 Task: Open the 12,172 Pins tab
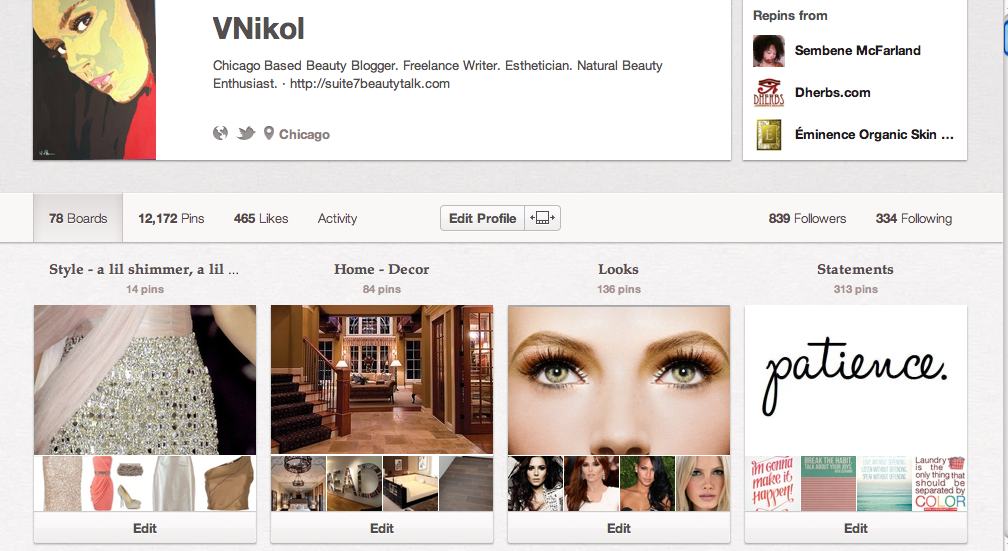pos(171,218)
